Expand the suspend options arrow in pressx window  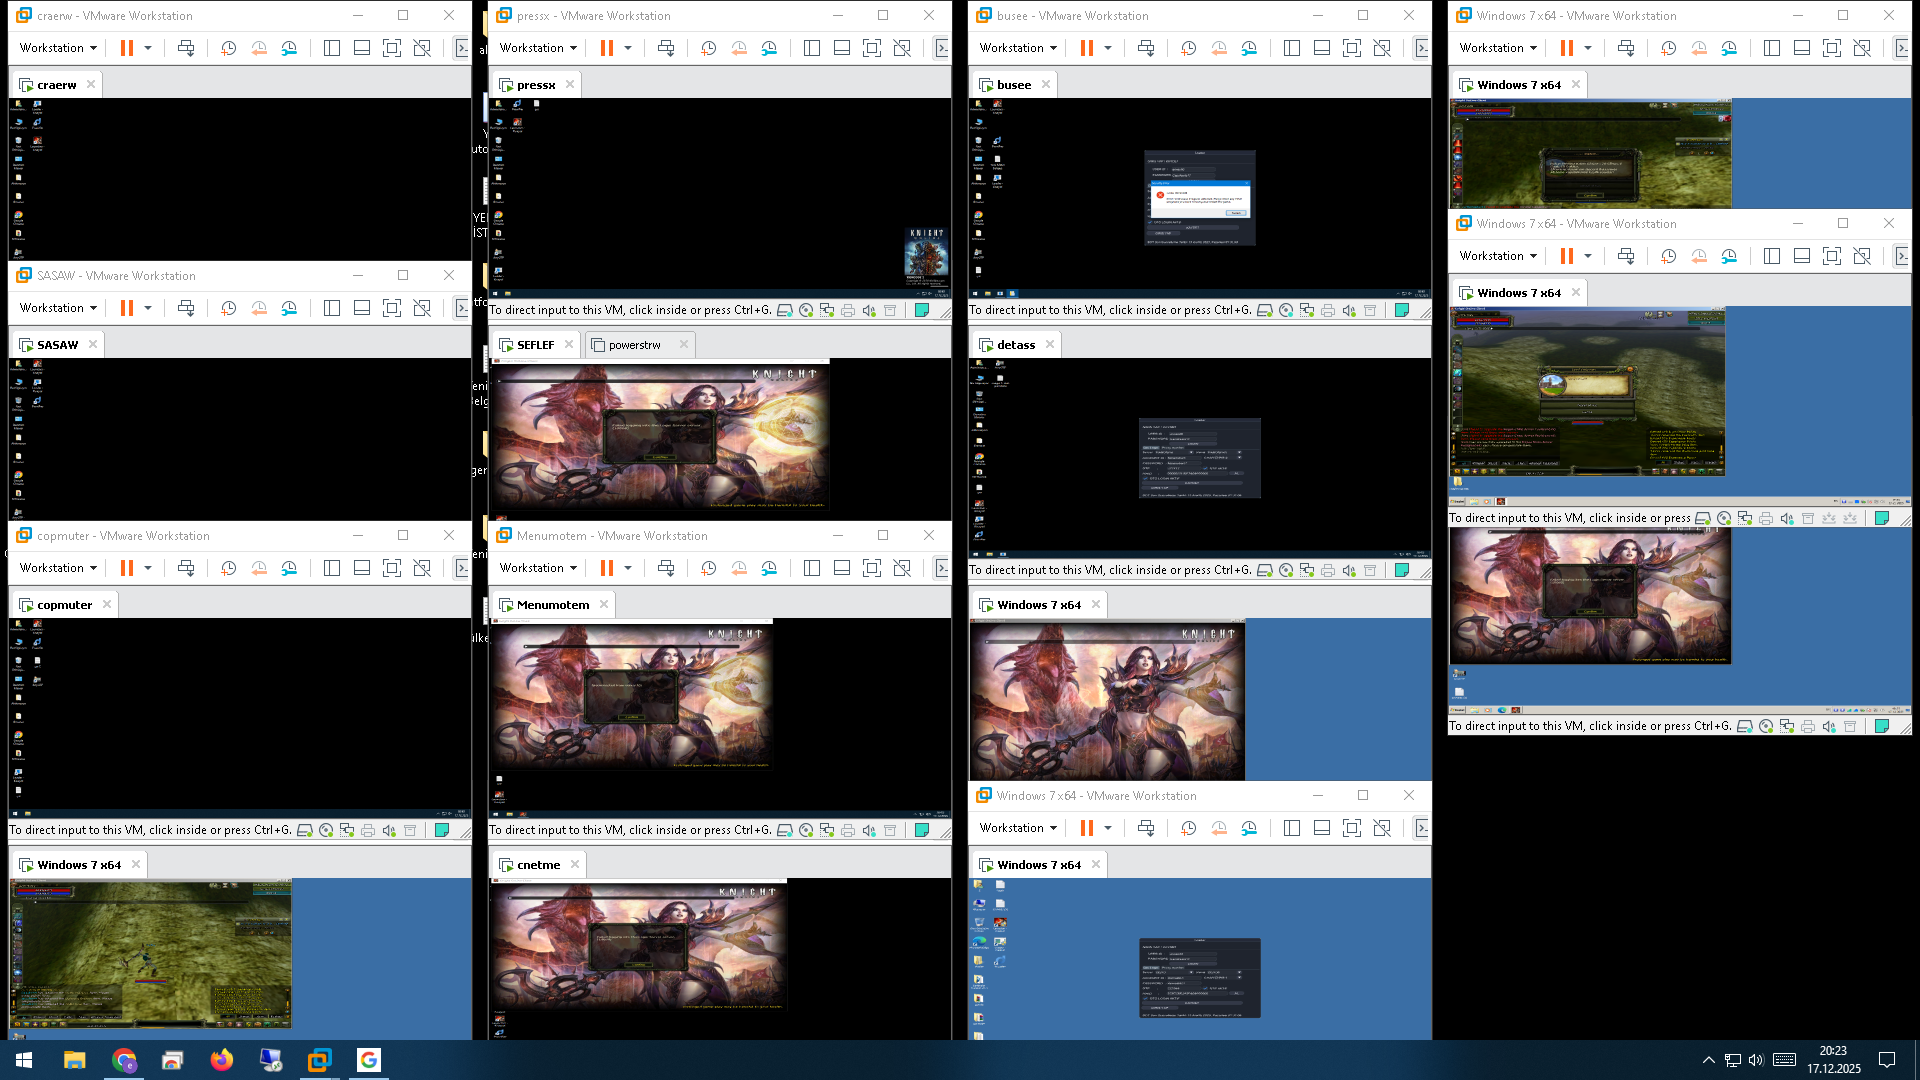pos(628,48)
